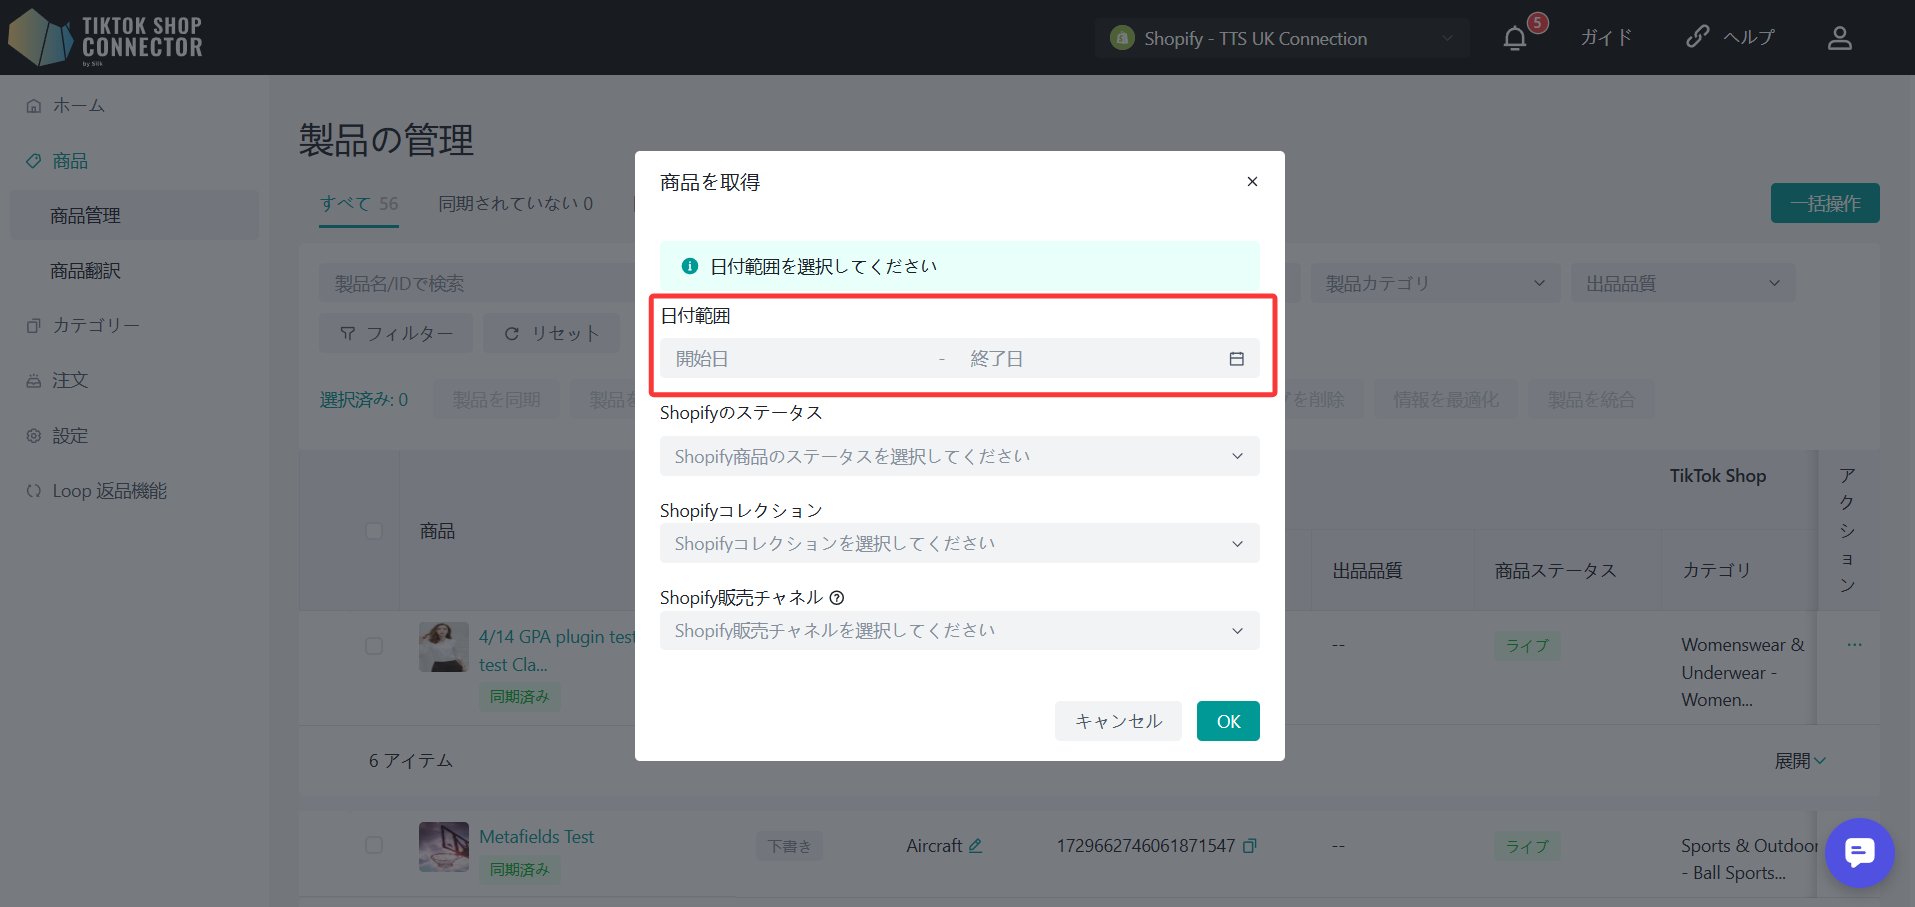The height and width of the screenshot is (907, 1915).
Task: Check the 4/14 GPA plugin test row checkbox
Action: pyautogui.click(x=374, y=646)
